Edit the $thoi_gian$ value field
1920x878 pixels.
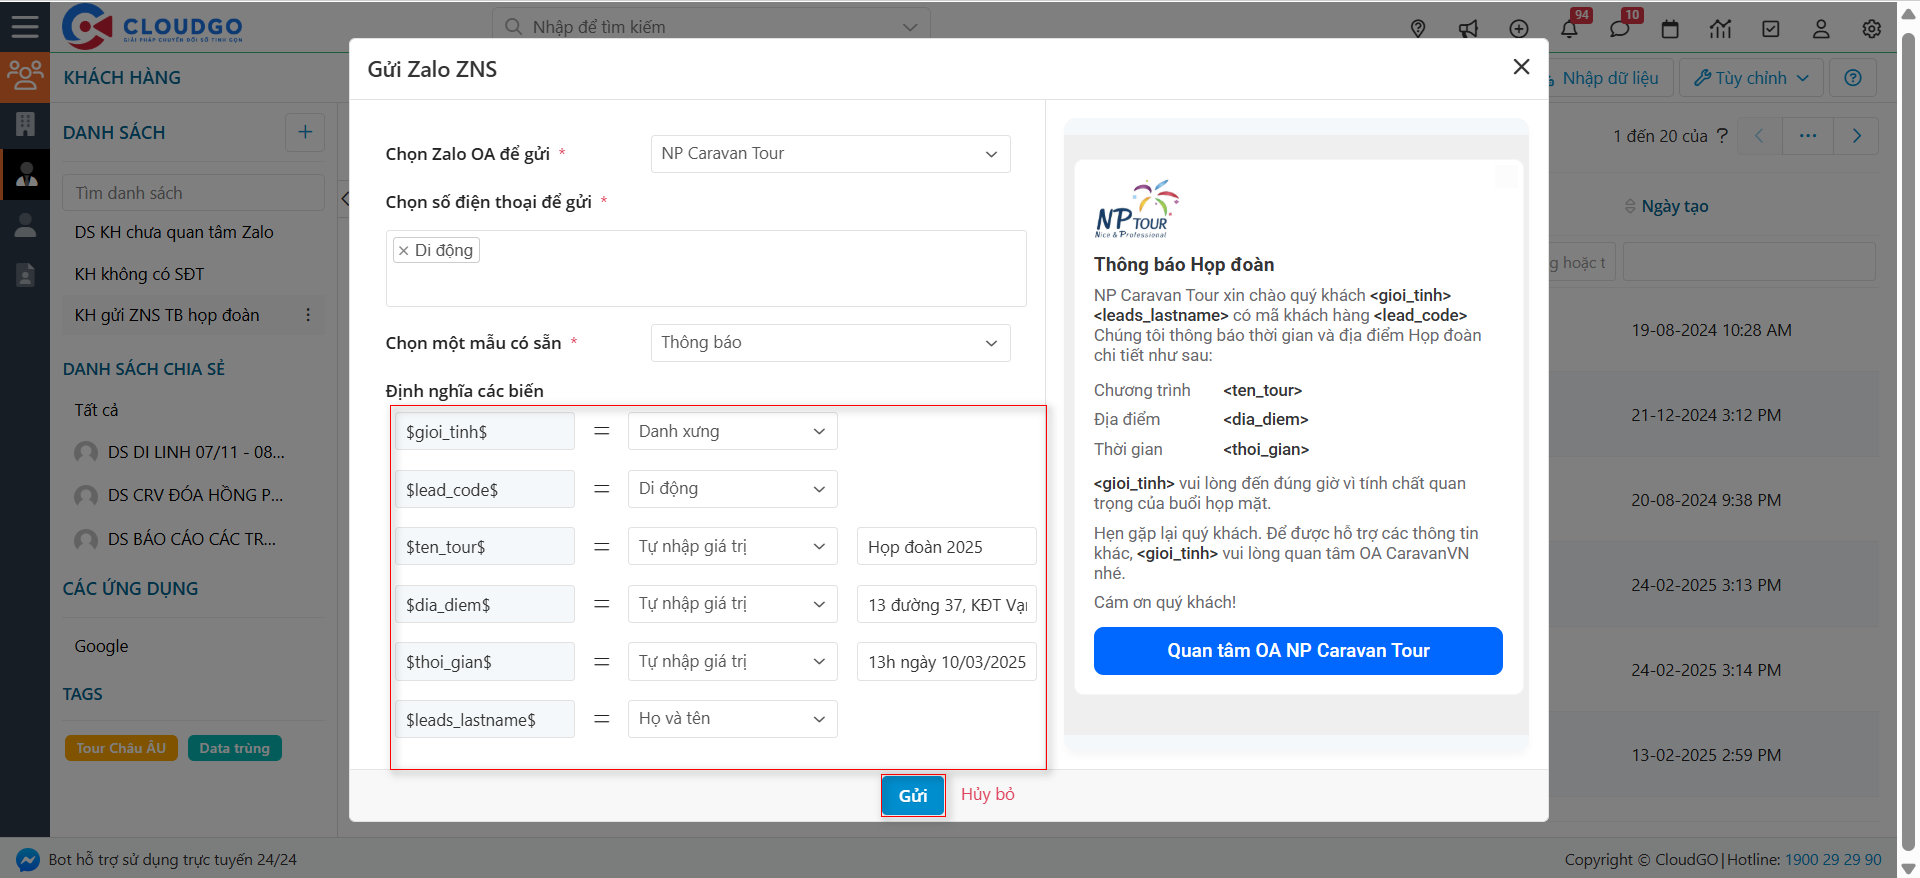coord(946,662)
